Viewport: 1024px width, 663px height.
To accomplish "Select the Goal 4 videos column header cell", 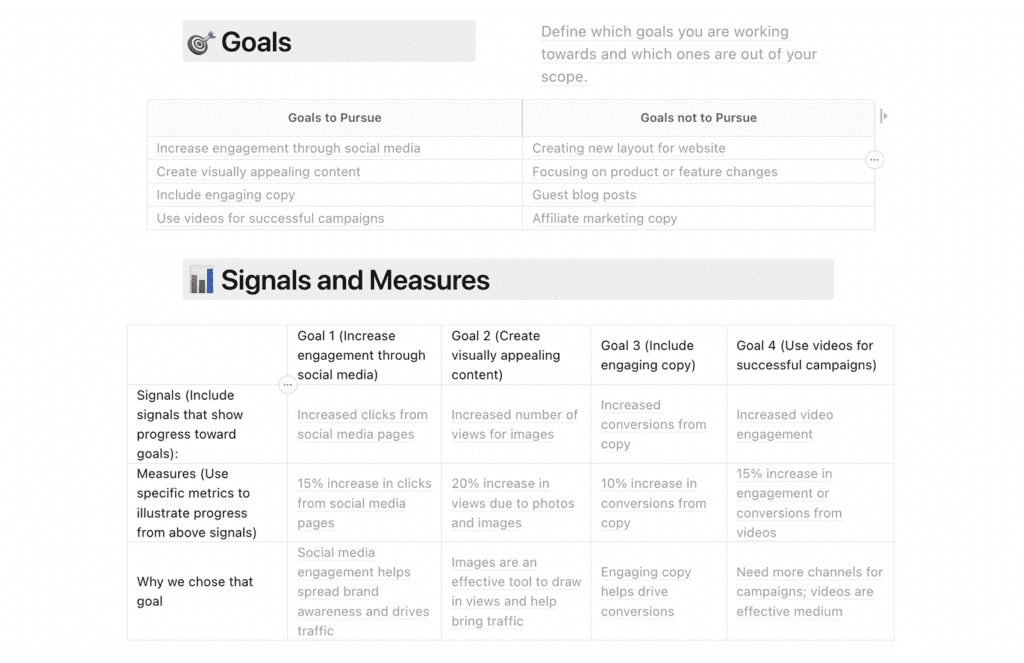I will tap(810, 355).
